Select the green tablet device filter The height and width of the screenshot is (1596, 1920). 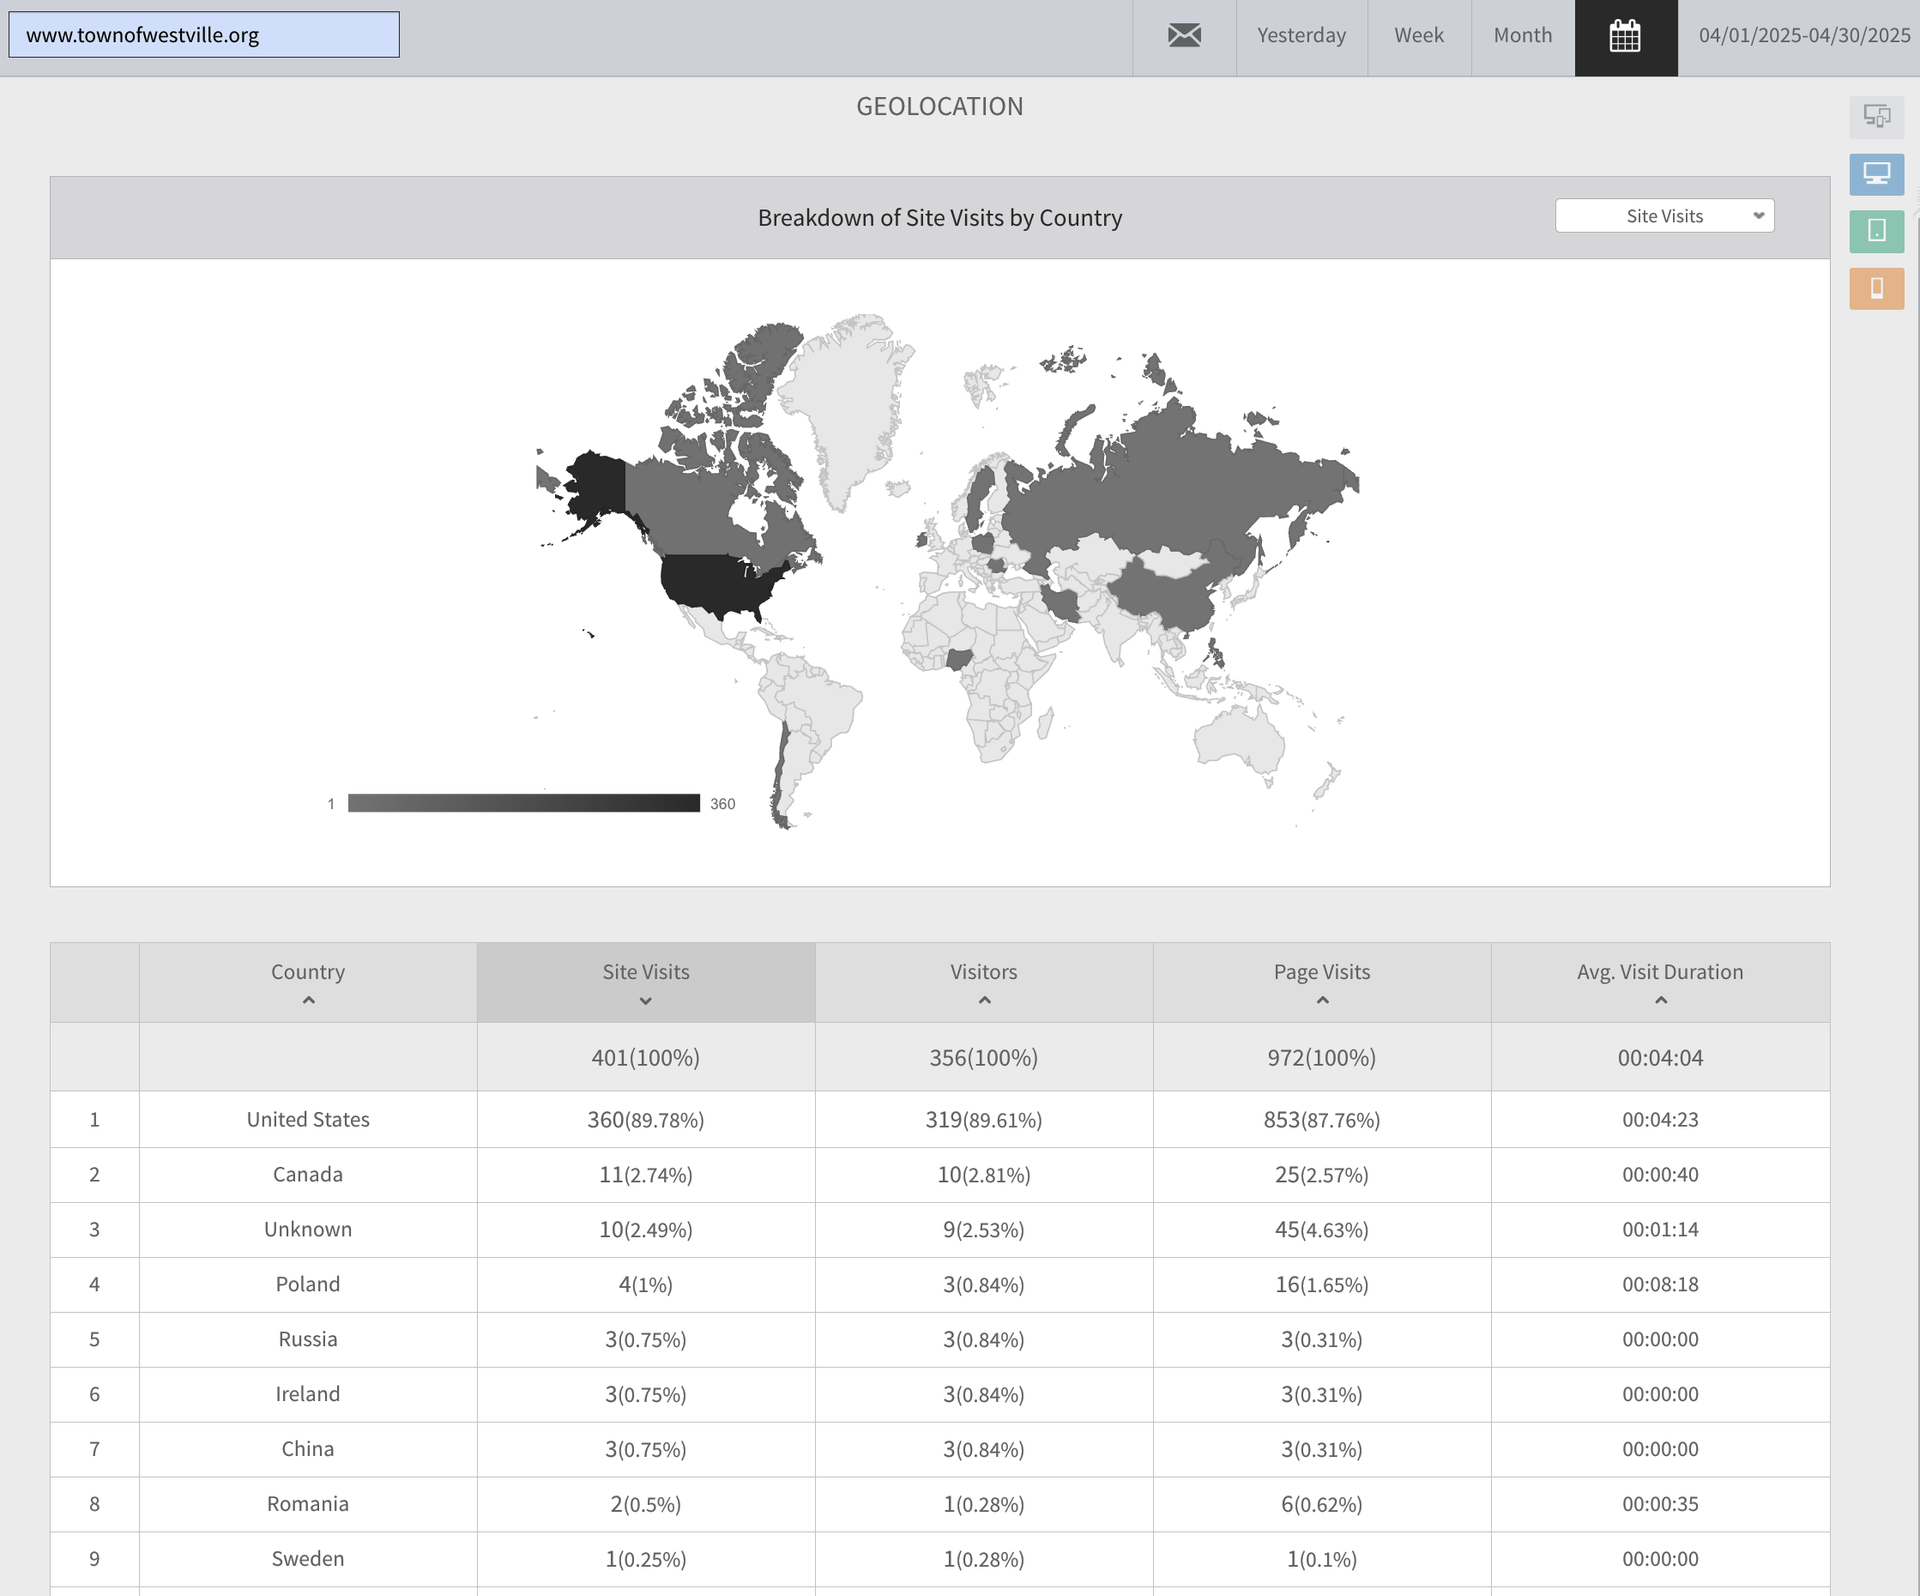pos(1876,231)
